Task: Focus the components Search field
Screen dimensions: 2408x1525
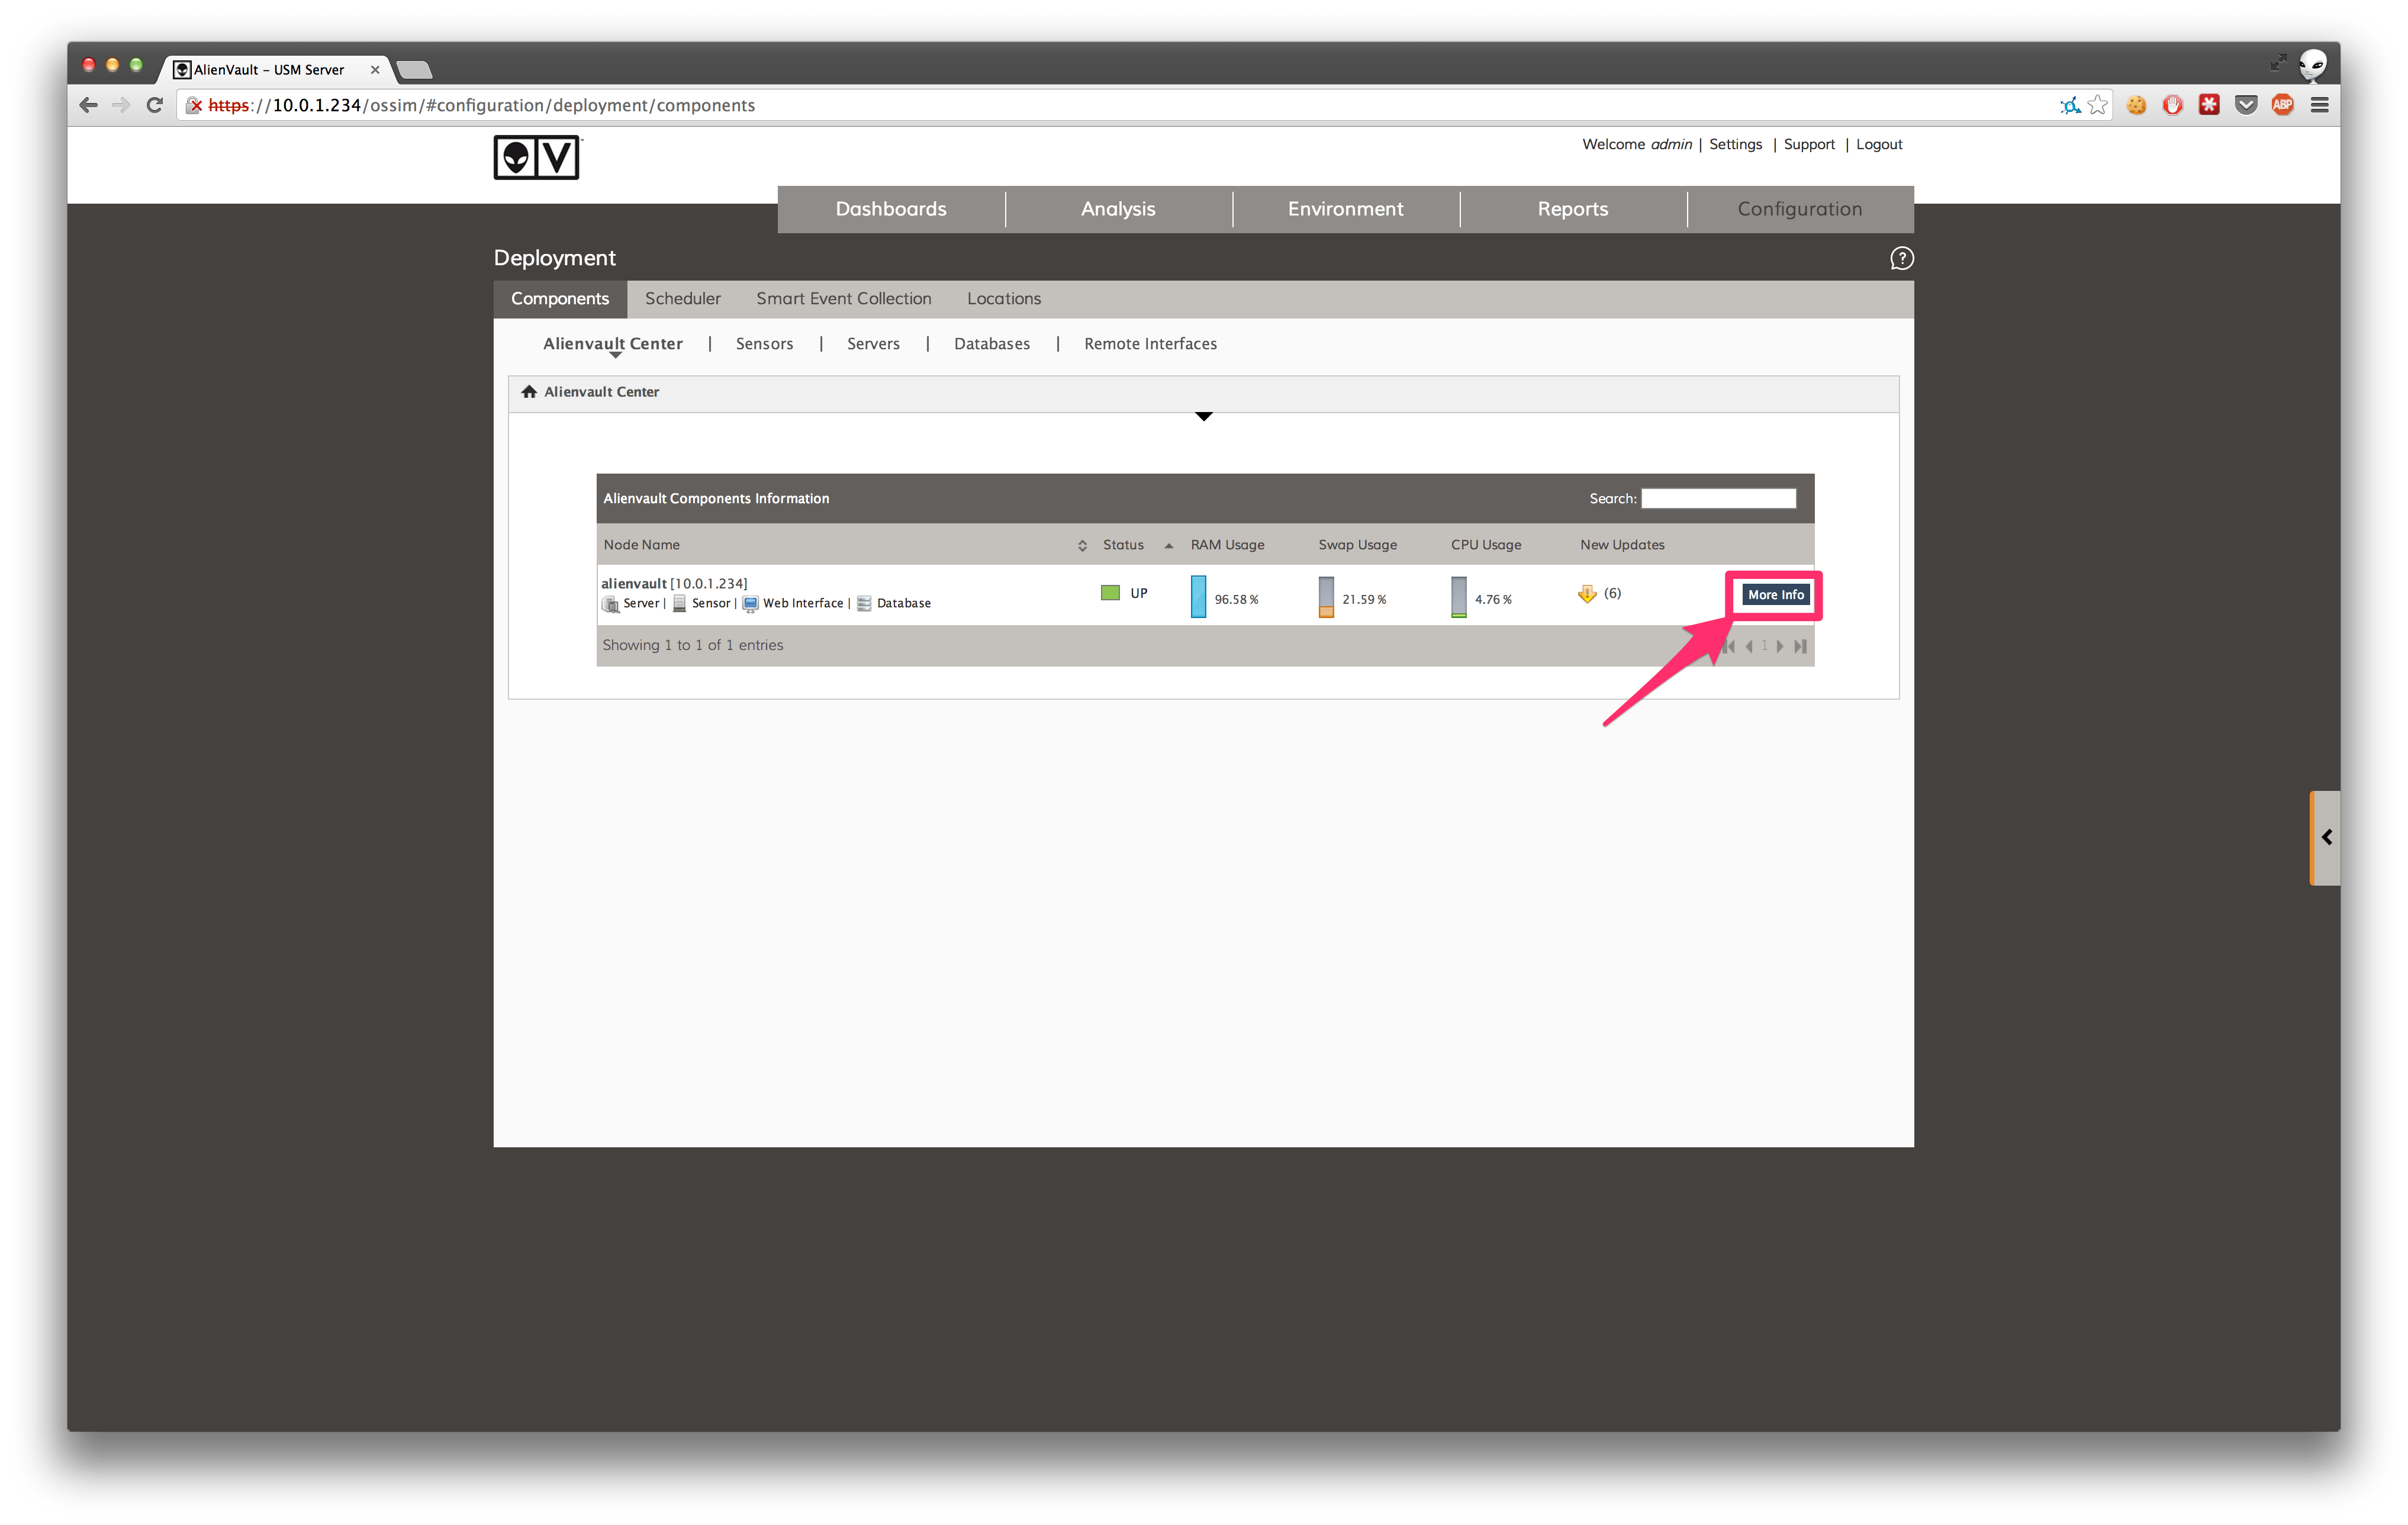Action: pos(1719,499)
